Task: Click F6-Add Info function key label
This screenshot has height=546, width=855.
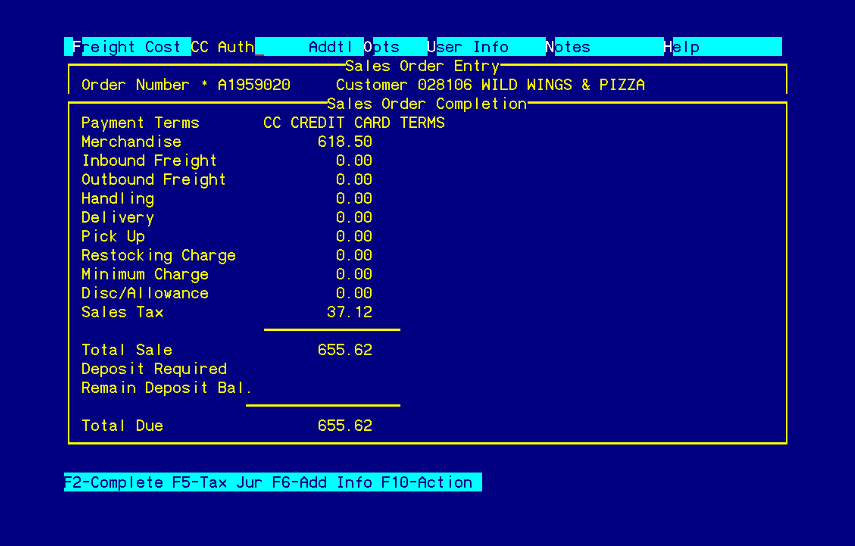Action: [322, 482]
